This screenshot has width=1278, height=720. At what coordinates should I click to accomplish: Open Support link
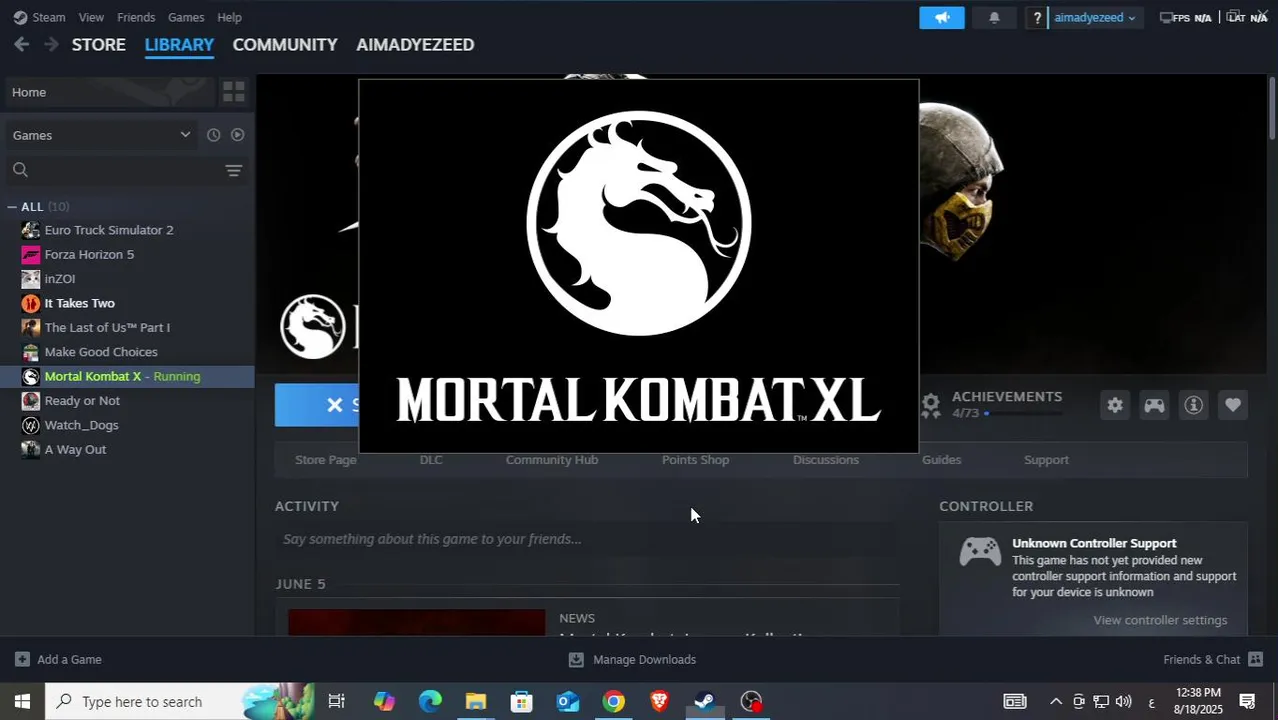pyautogui.click(x=1046, y=460)
